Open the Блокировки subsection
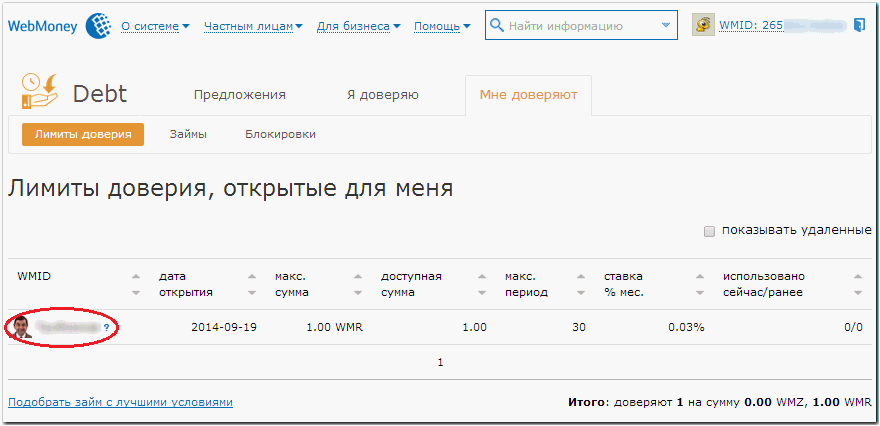The width and height of the screenshot is (880, 426). pos(280,134)
